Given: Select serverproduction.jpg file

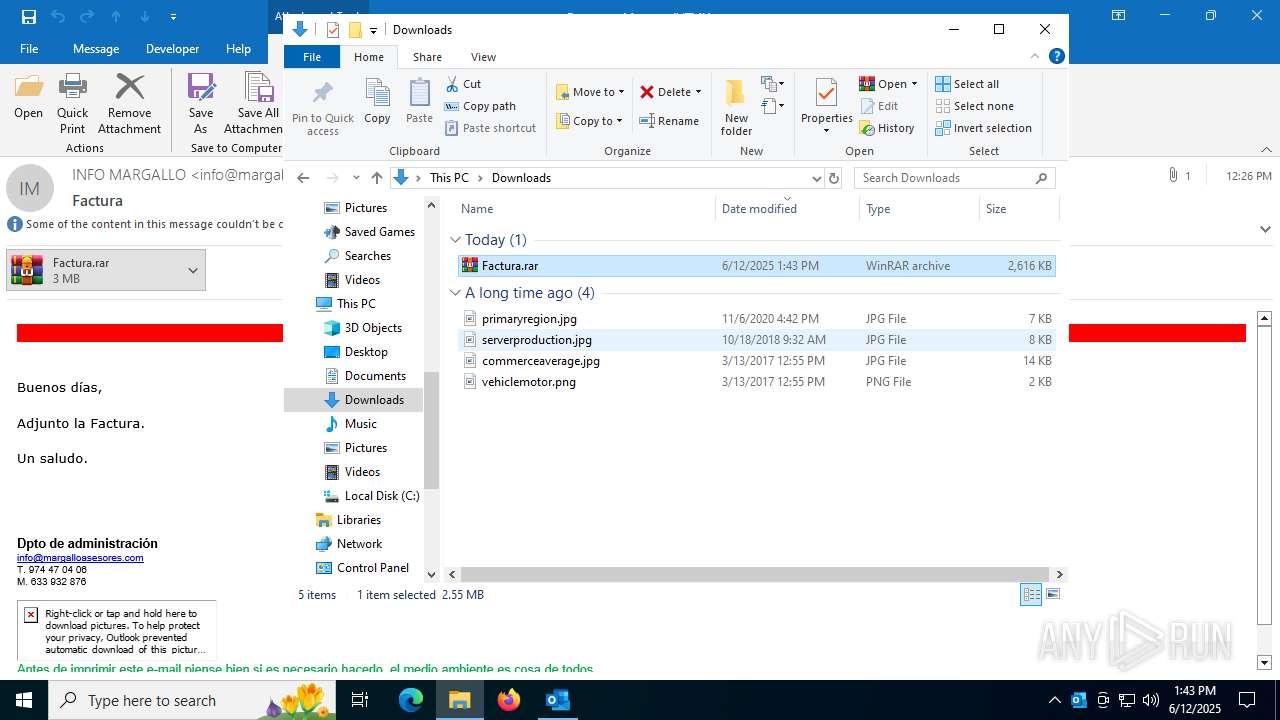Looking at the screenshot, I should tap(756, 340).
